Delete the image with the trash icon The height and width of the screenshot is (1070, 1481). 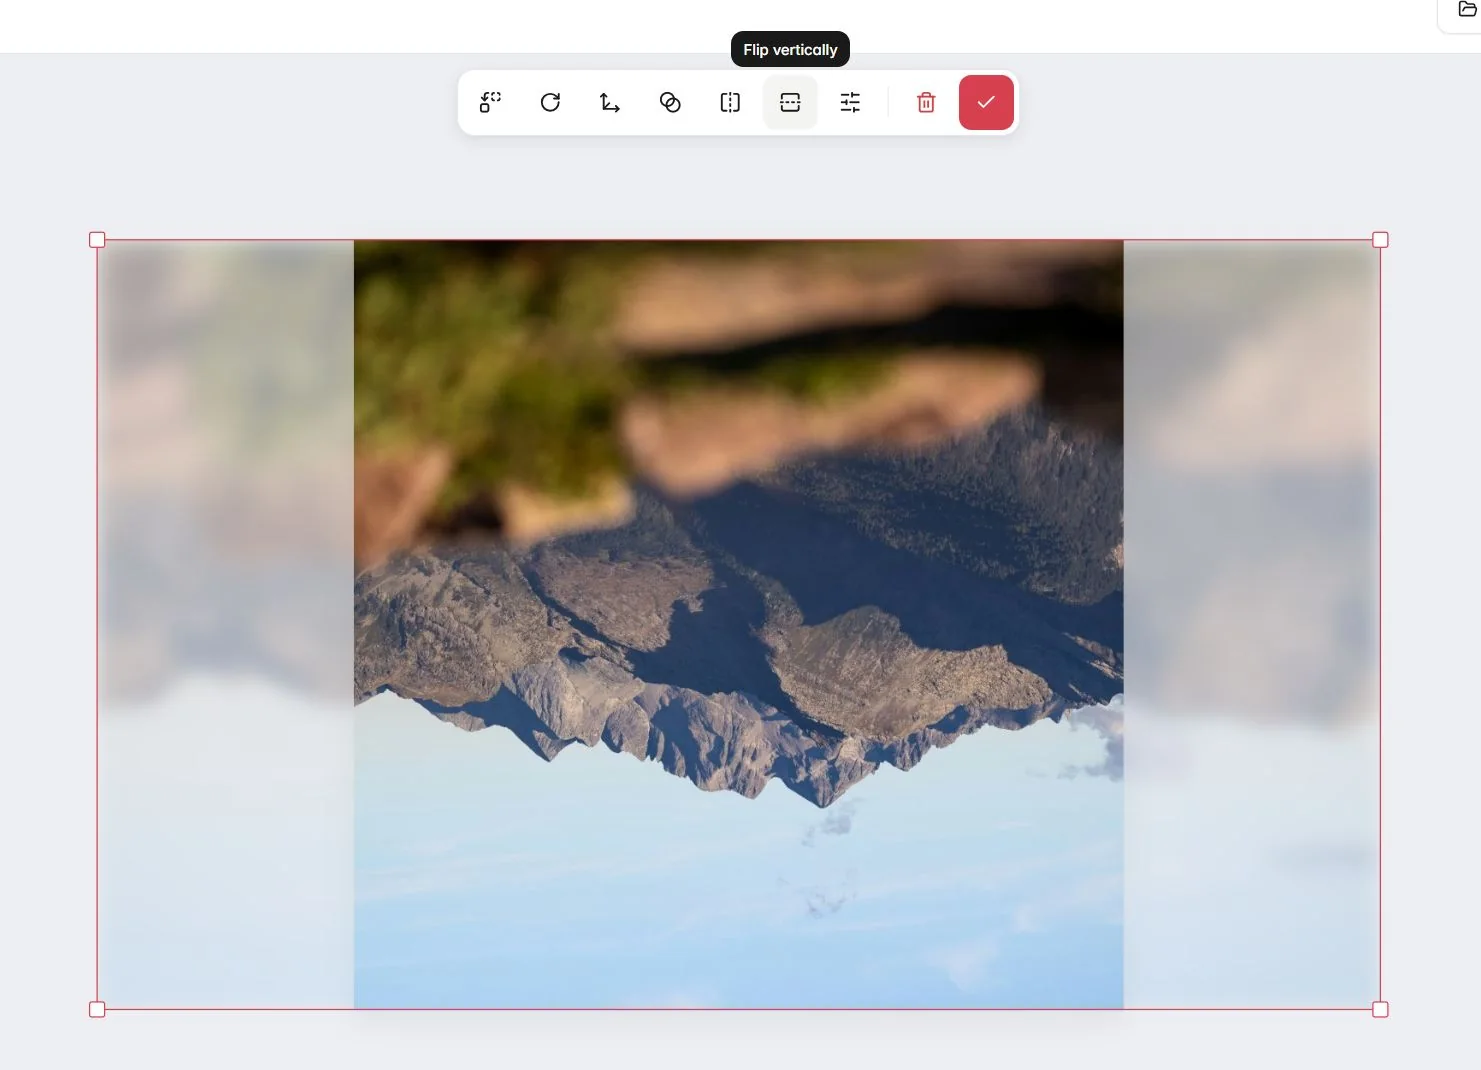[926, 102]
